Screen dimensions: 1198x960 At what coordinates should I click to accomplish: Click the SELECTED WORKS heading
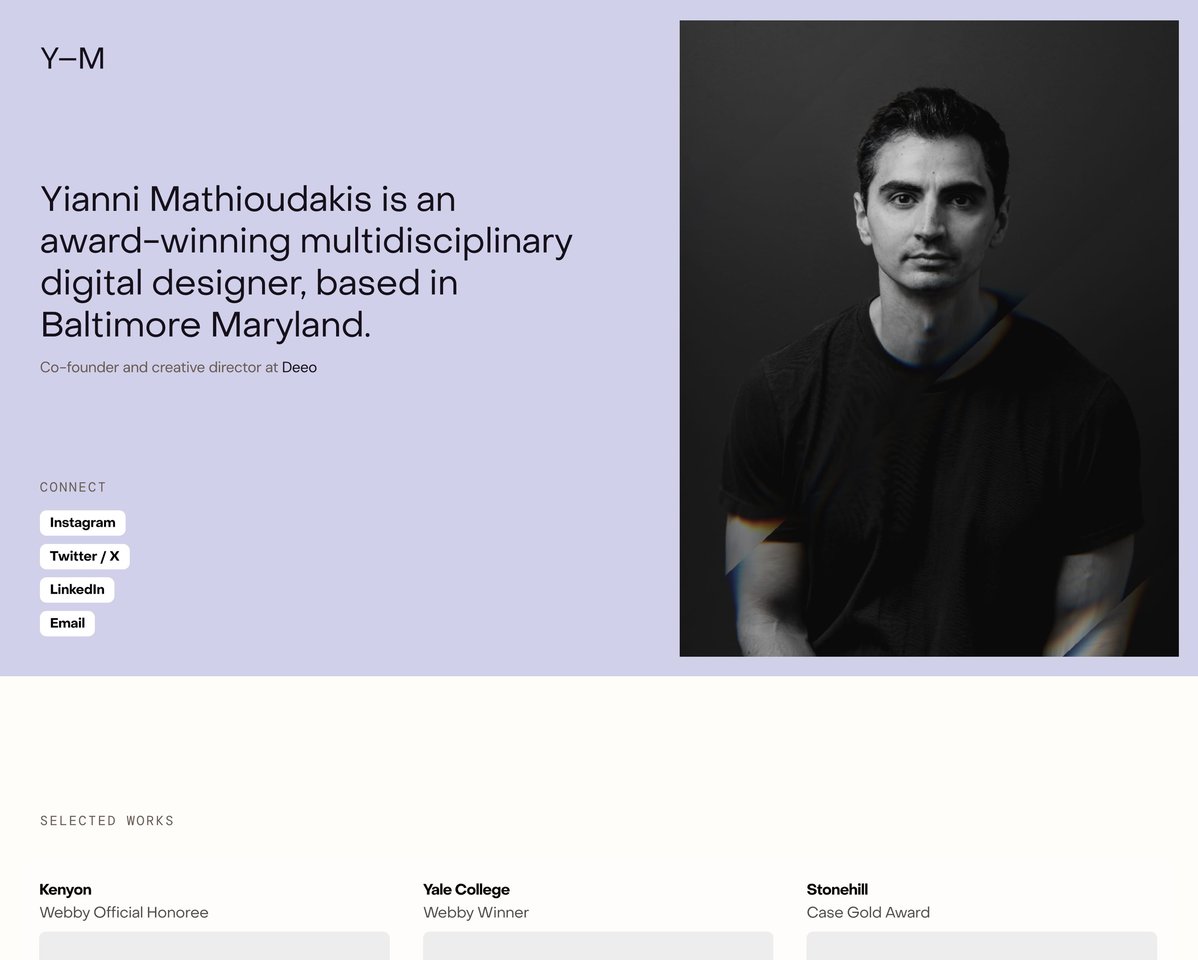click(x=107, y=820)
